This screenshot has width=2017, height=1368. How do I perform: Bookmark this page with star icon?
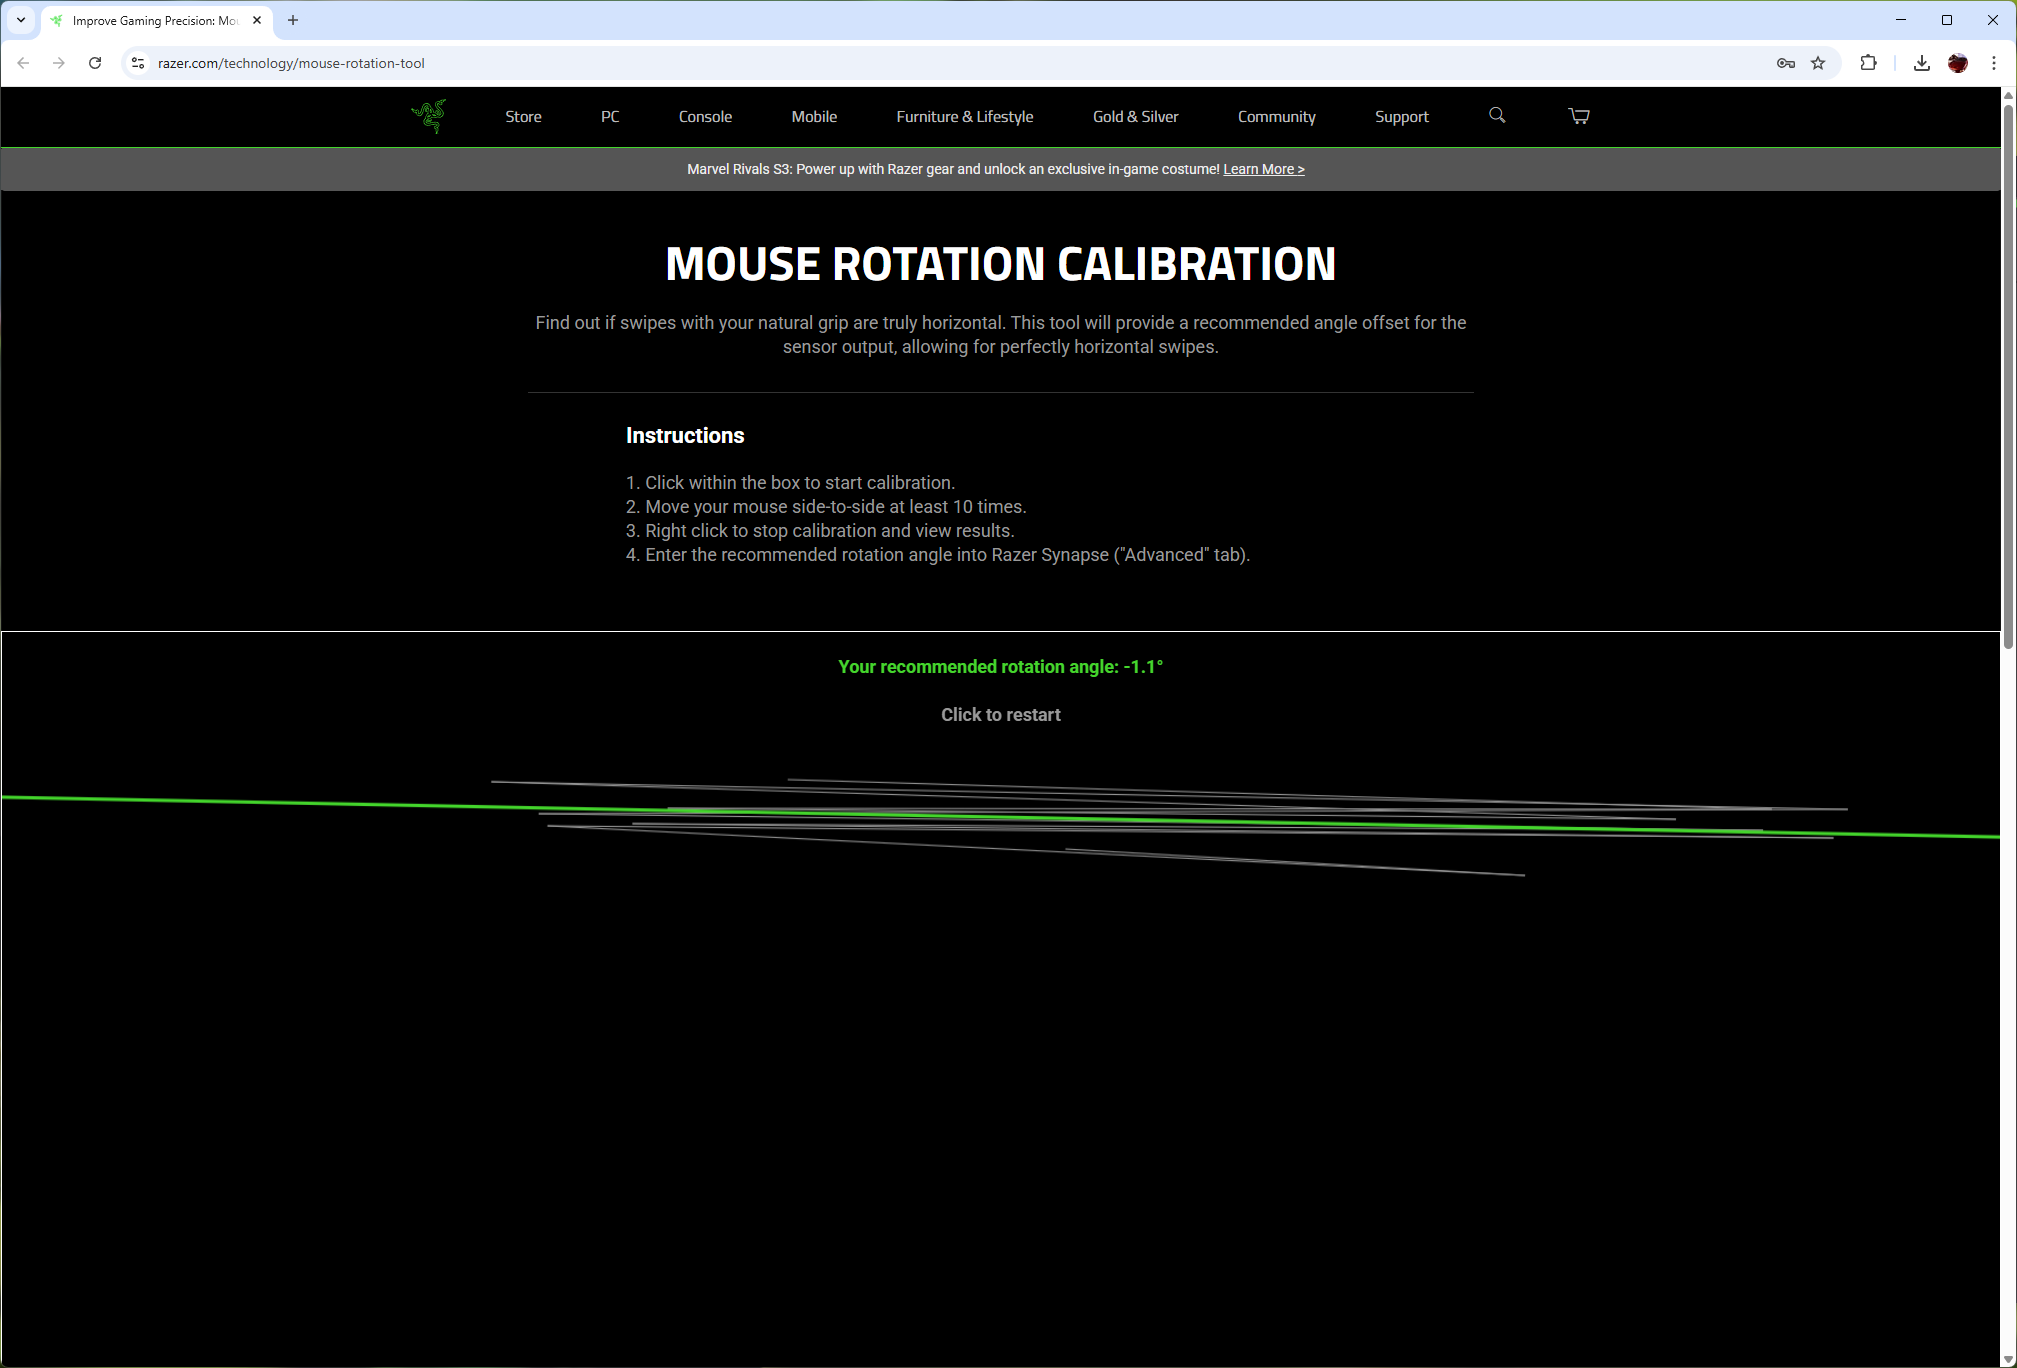[x=1818, y=63]
